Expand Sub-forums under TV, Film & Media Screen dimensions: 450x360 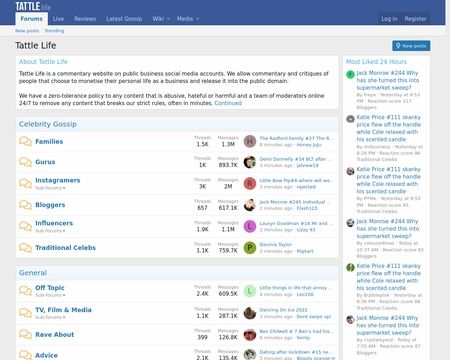50,317
